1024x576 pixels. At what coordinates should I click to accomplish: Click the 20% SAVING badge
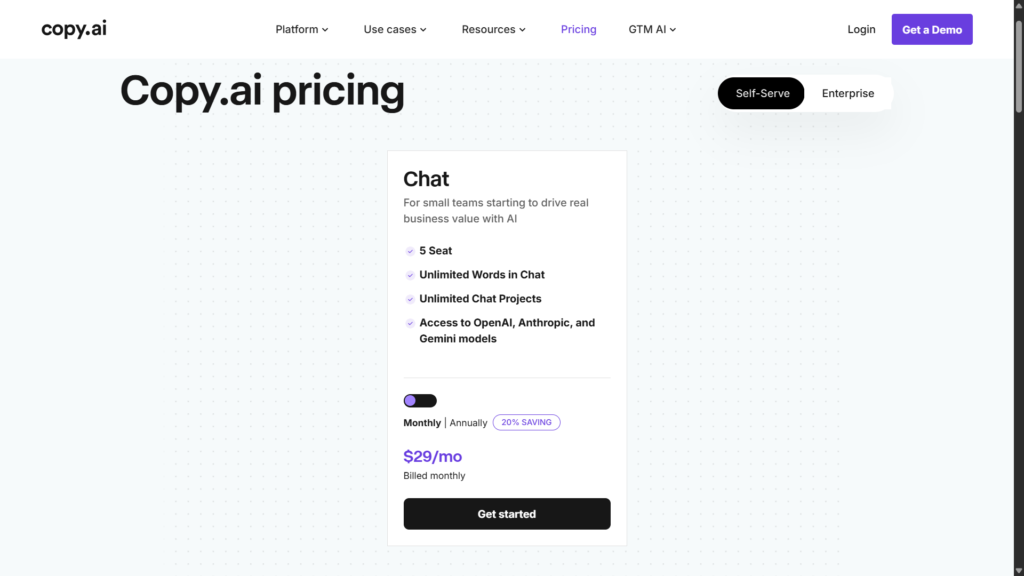click(x=526, y=423)
